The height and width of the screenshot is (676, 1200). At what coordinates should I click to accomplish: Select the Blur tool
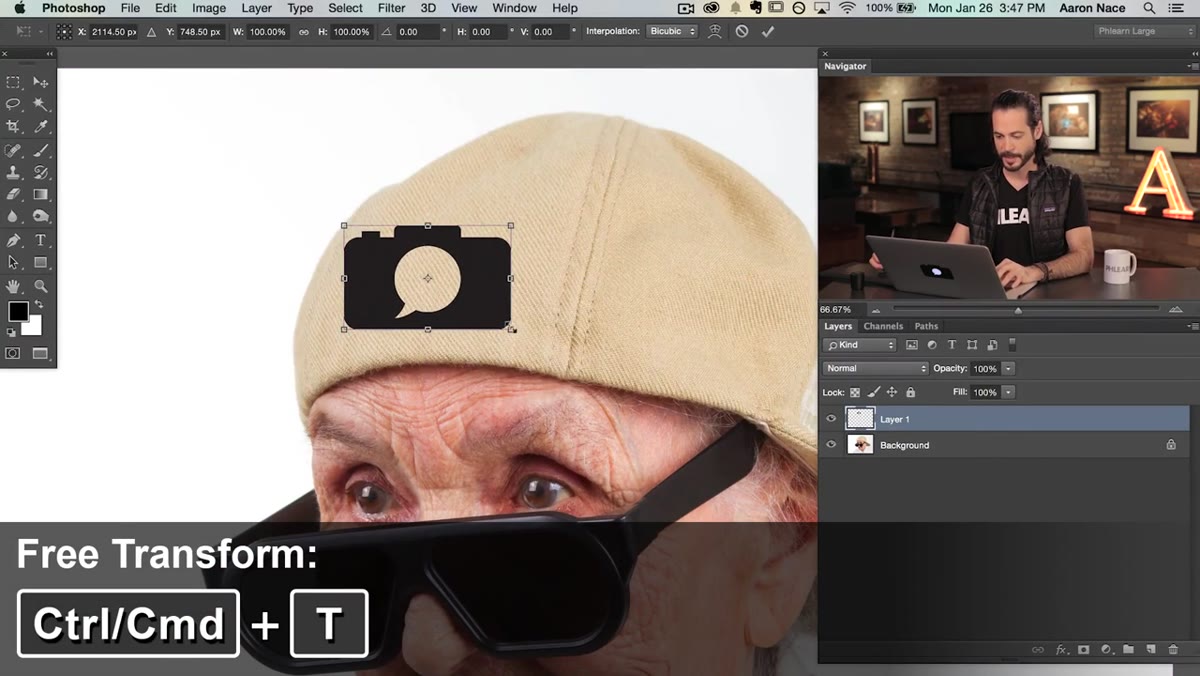(13, 216)
